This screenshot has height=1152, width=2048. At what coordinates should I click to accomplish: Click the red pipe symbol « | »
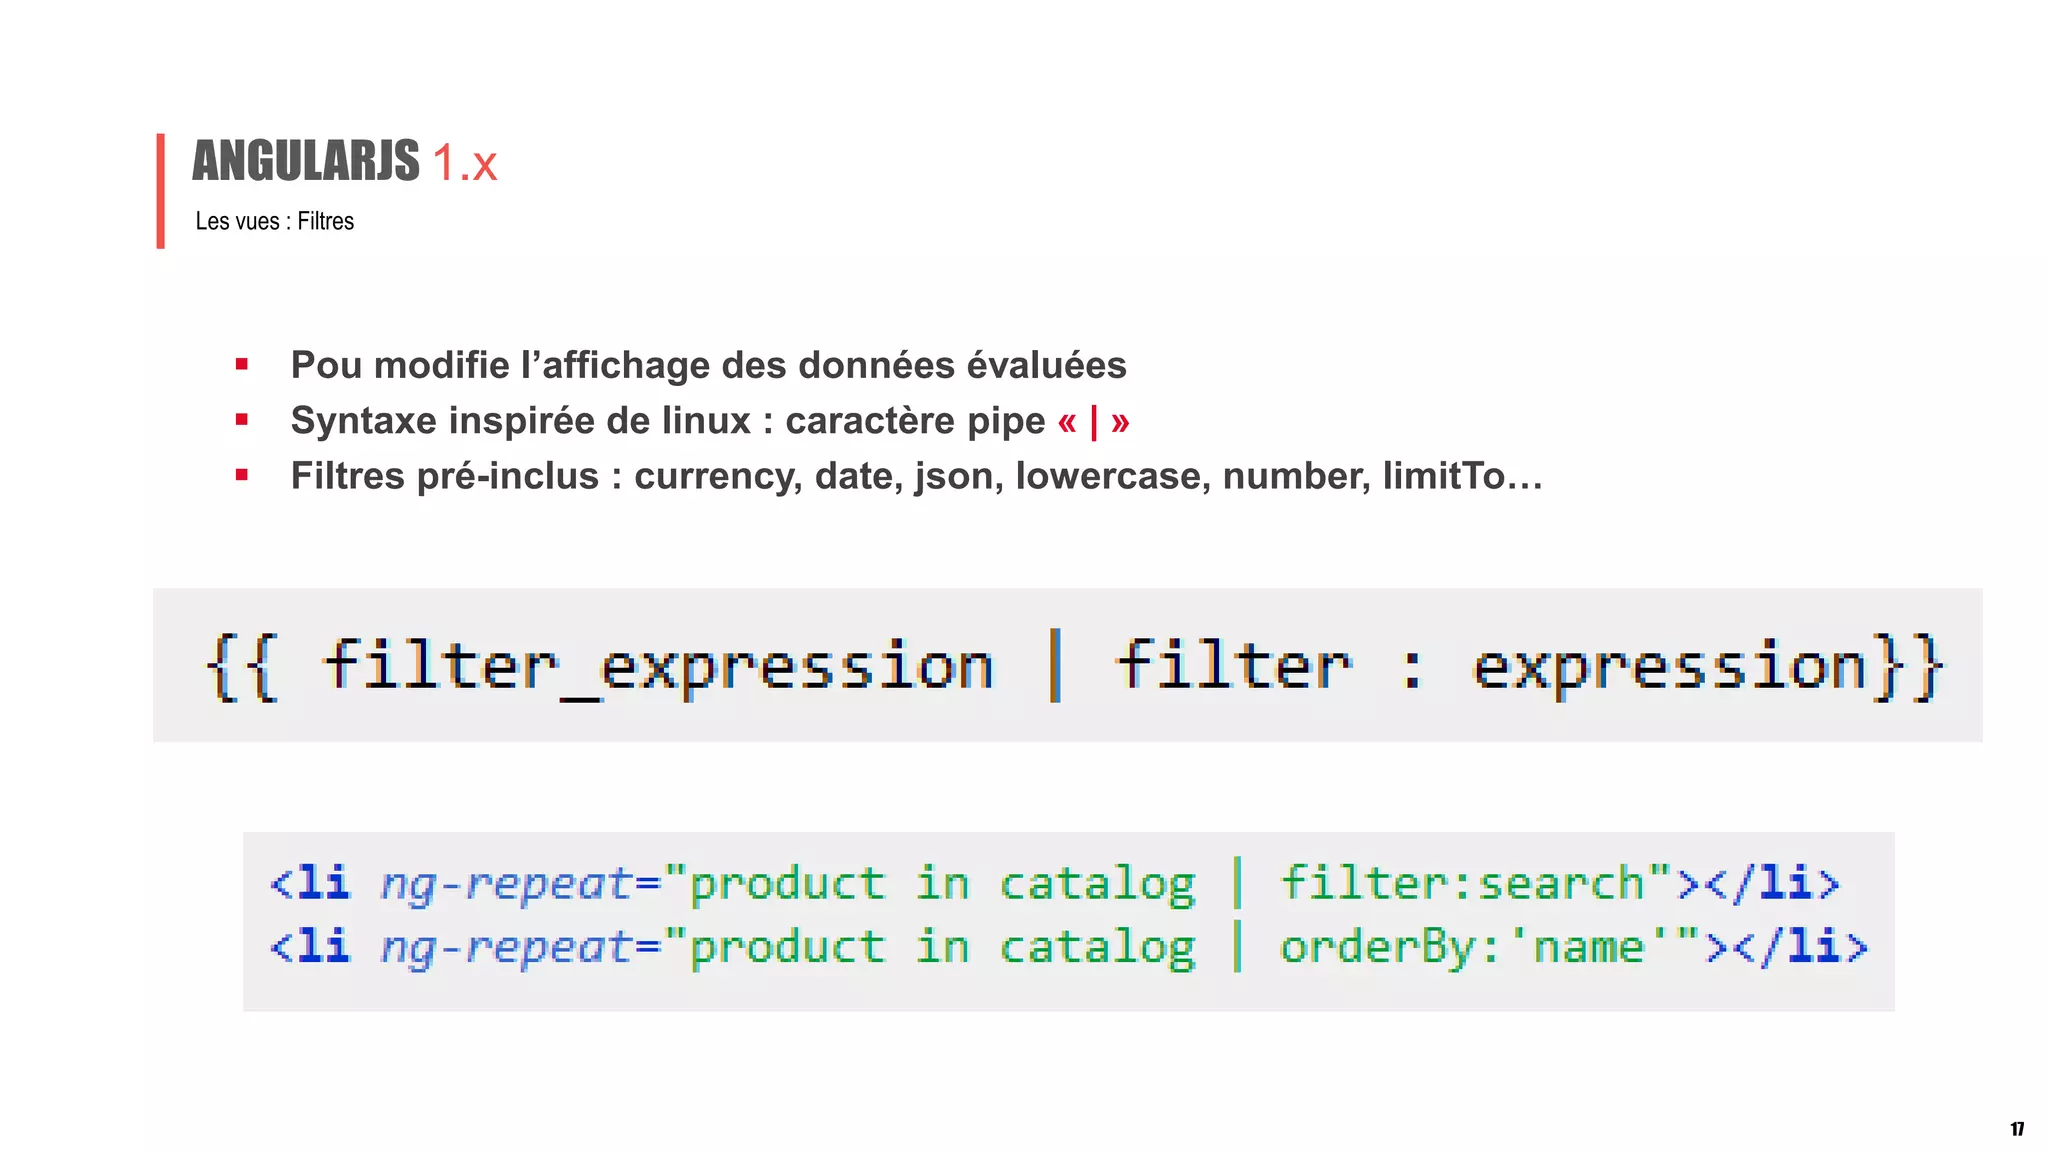point(1093,422)
